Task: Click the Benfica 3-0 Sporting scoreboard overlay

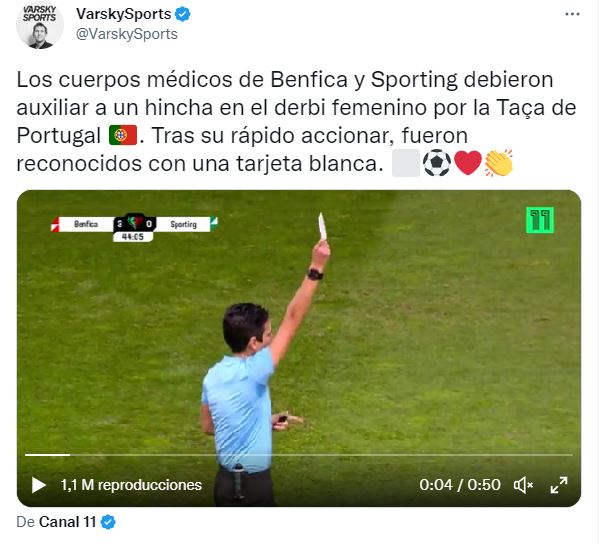Action: point(134,227)
